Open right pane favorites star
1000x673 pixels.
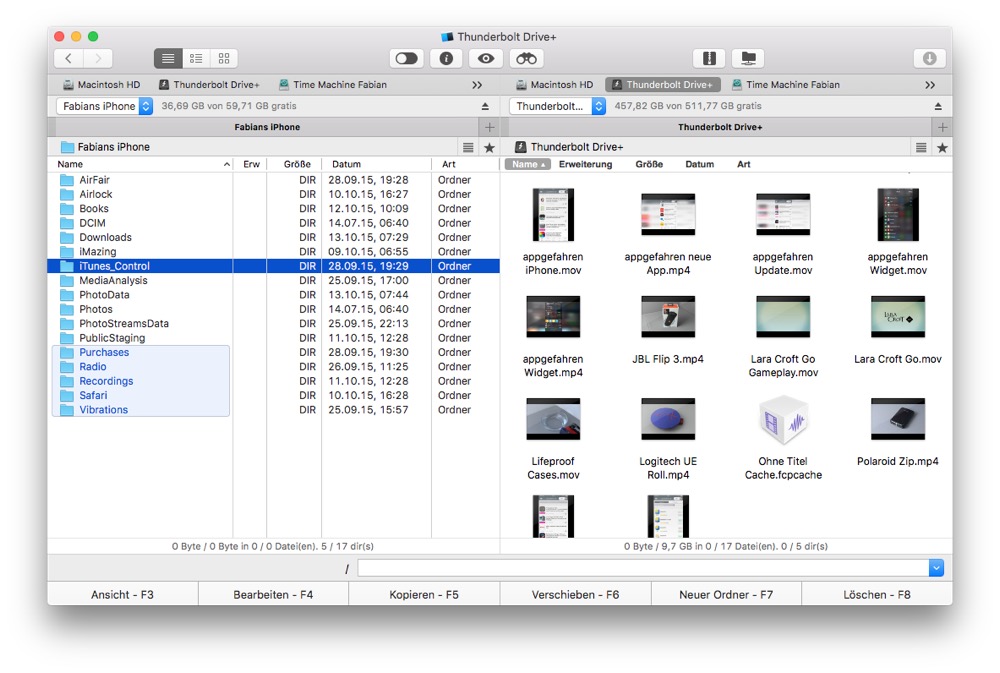942,147
